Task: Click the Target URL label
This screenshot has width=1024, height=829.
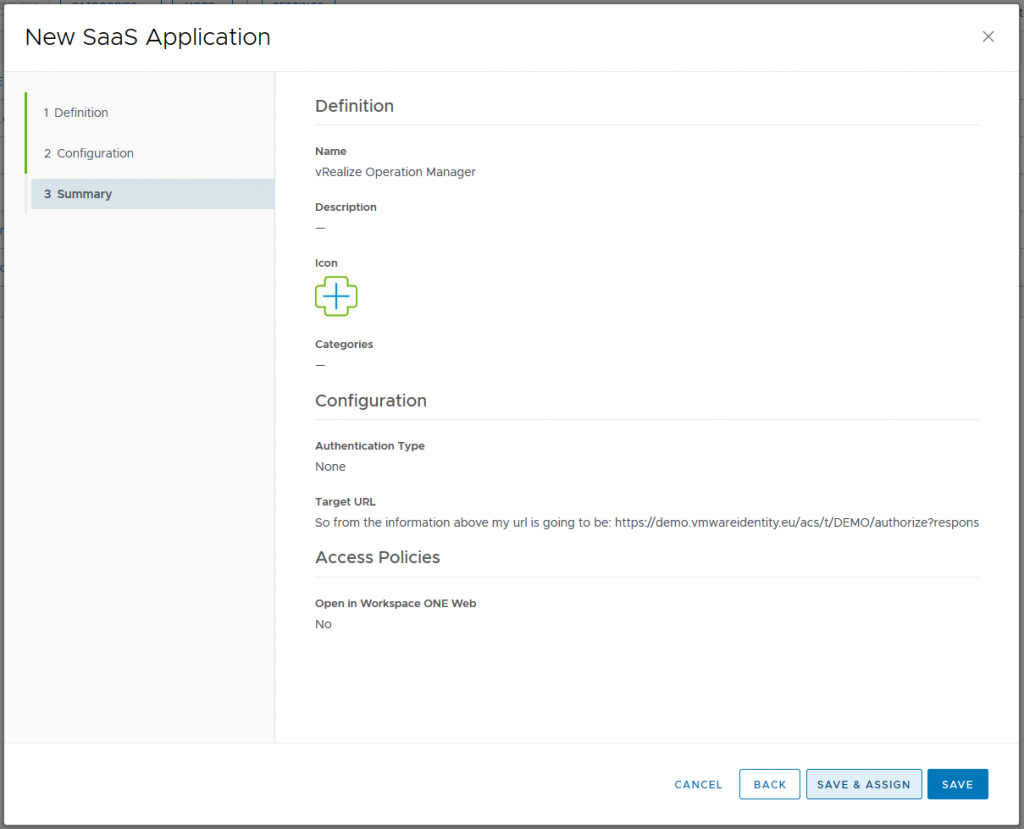Action: (x=345, y=502)
